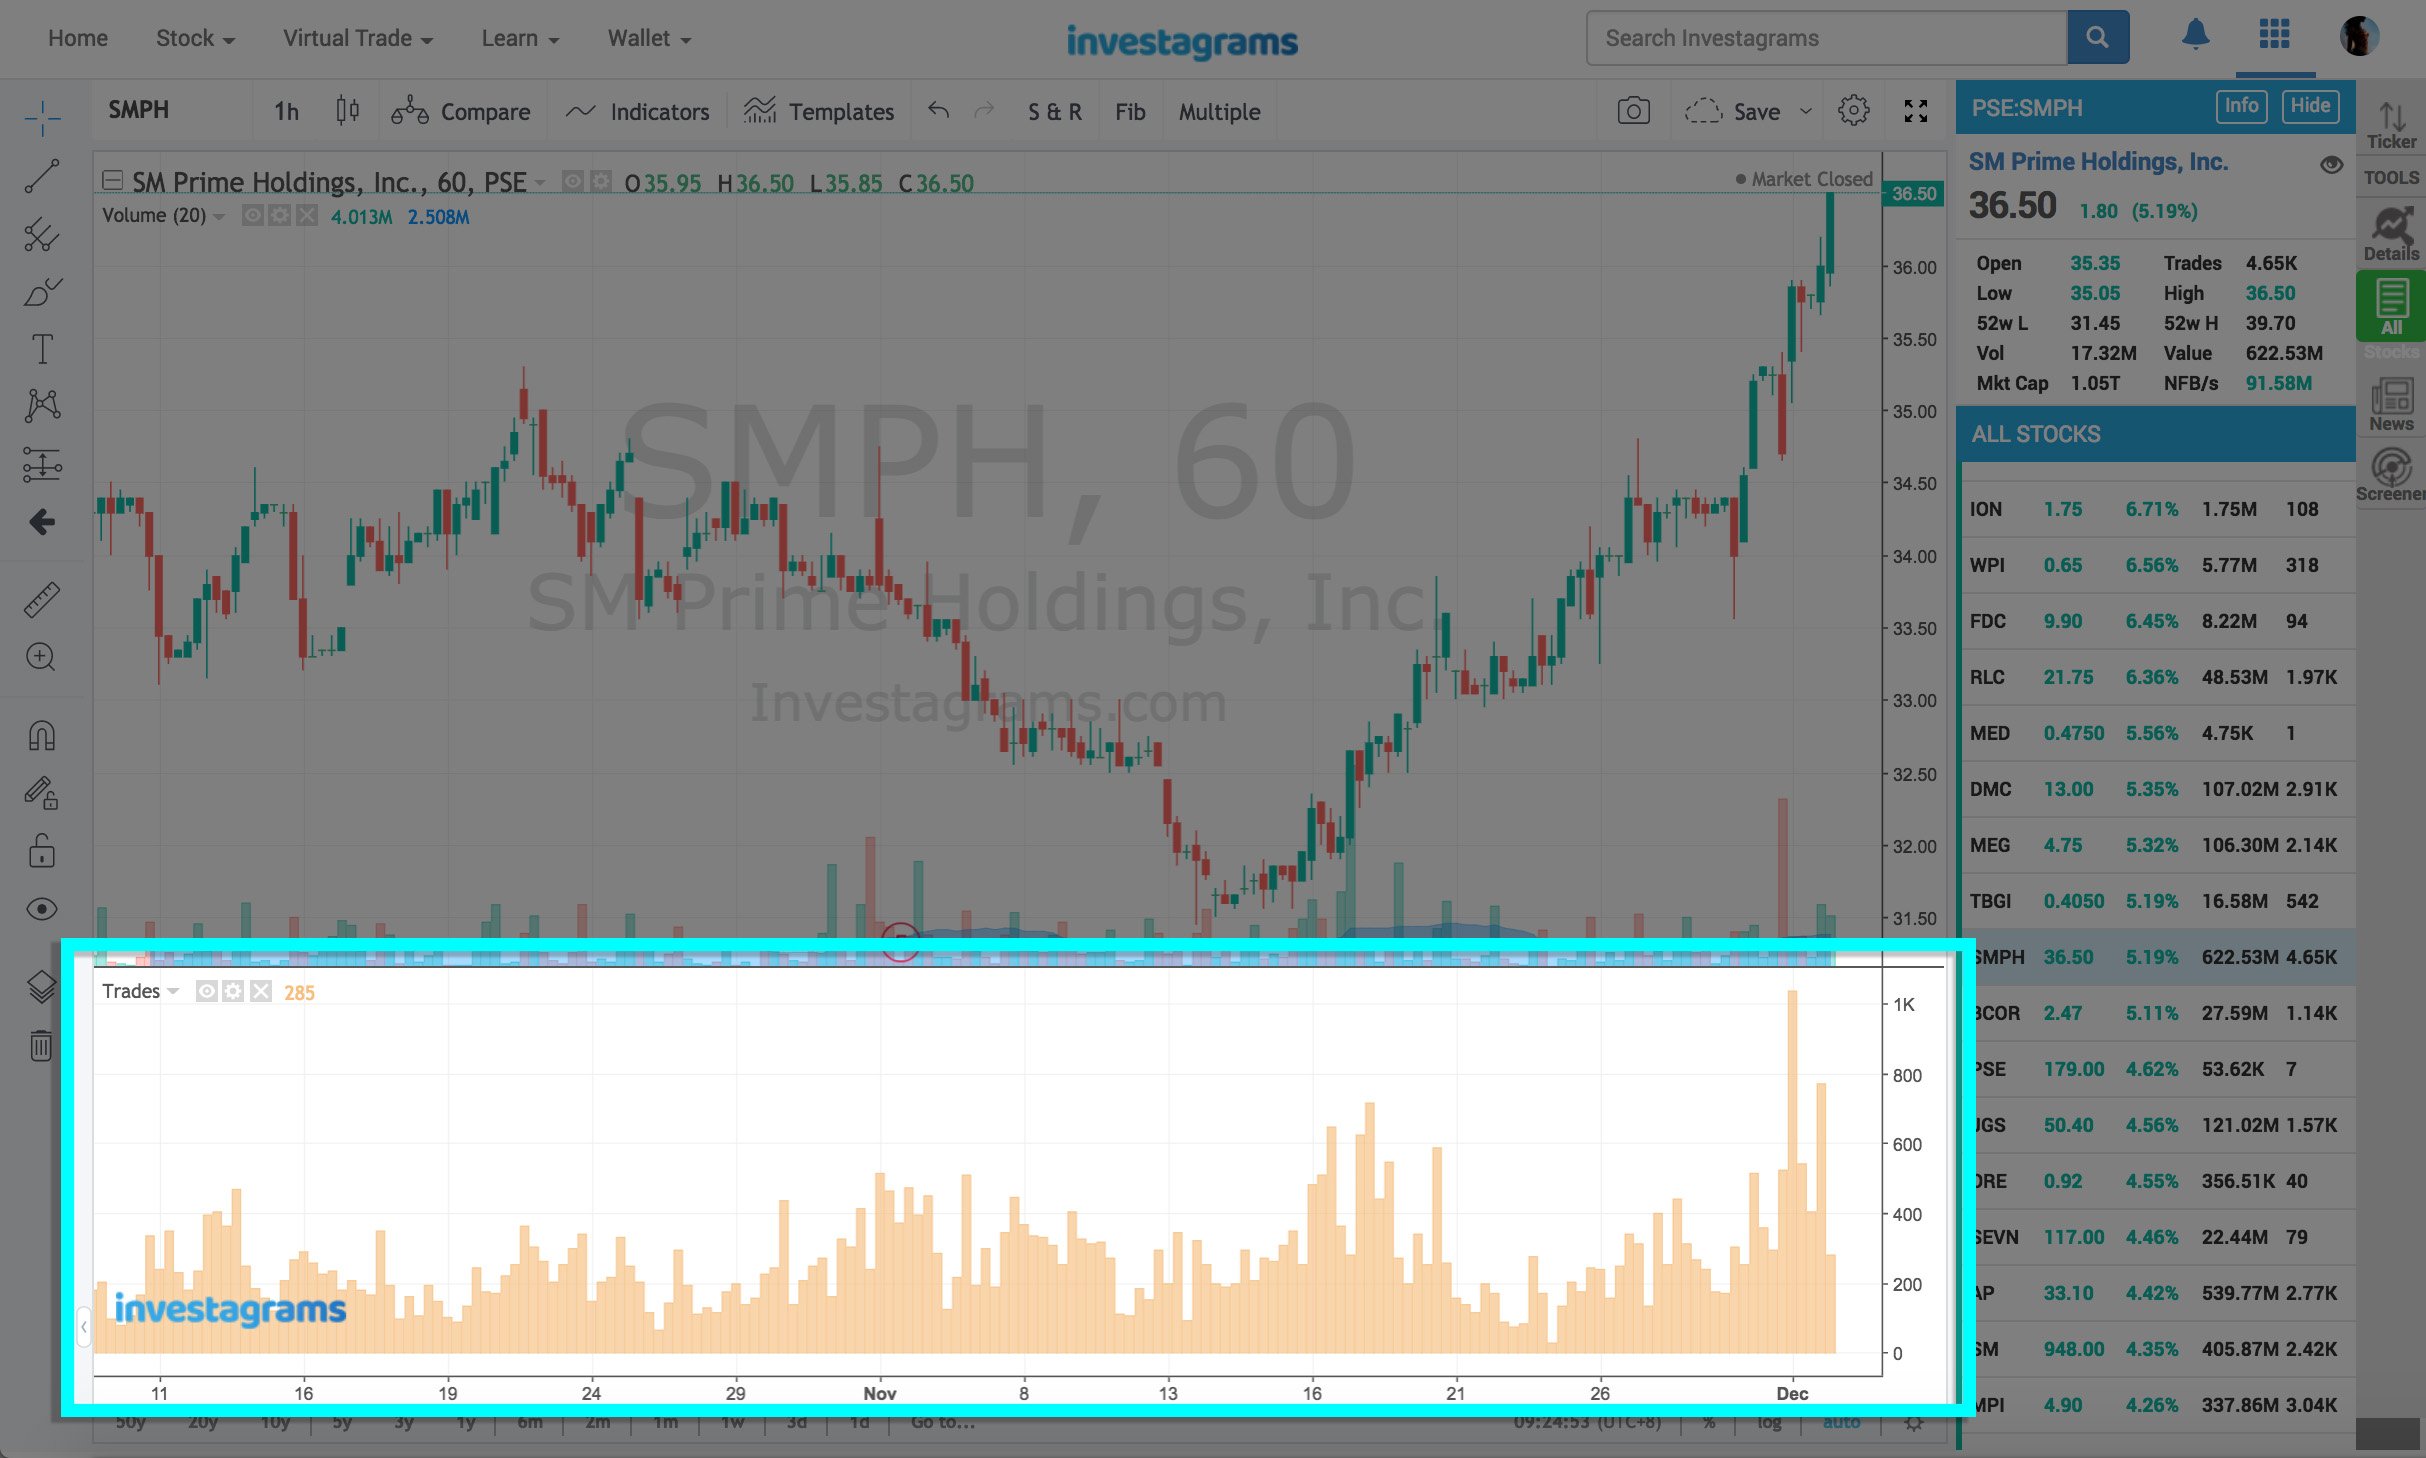Take a chart snapshot with the camera icon
The image size is (2426, 1458).
tap(1633, 110)
